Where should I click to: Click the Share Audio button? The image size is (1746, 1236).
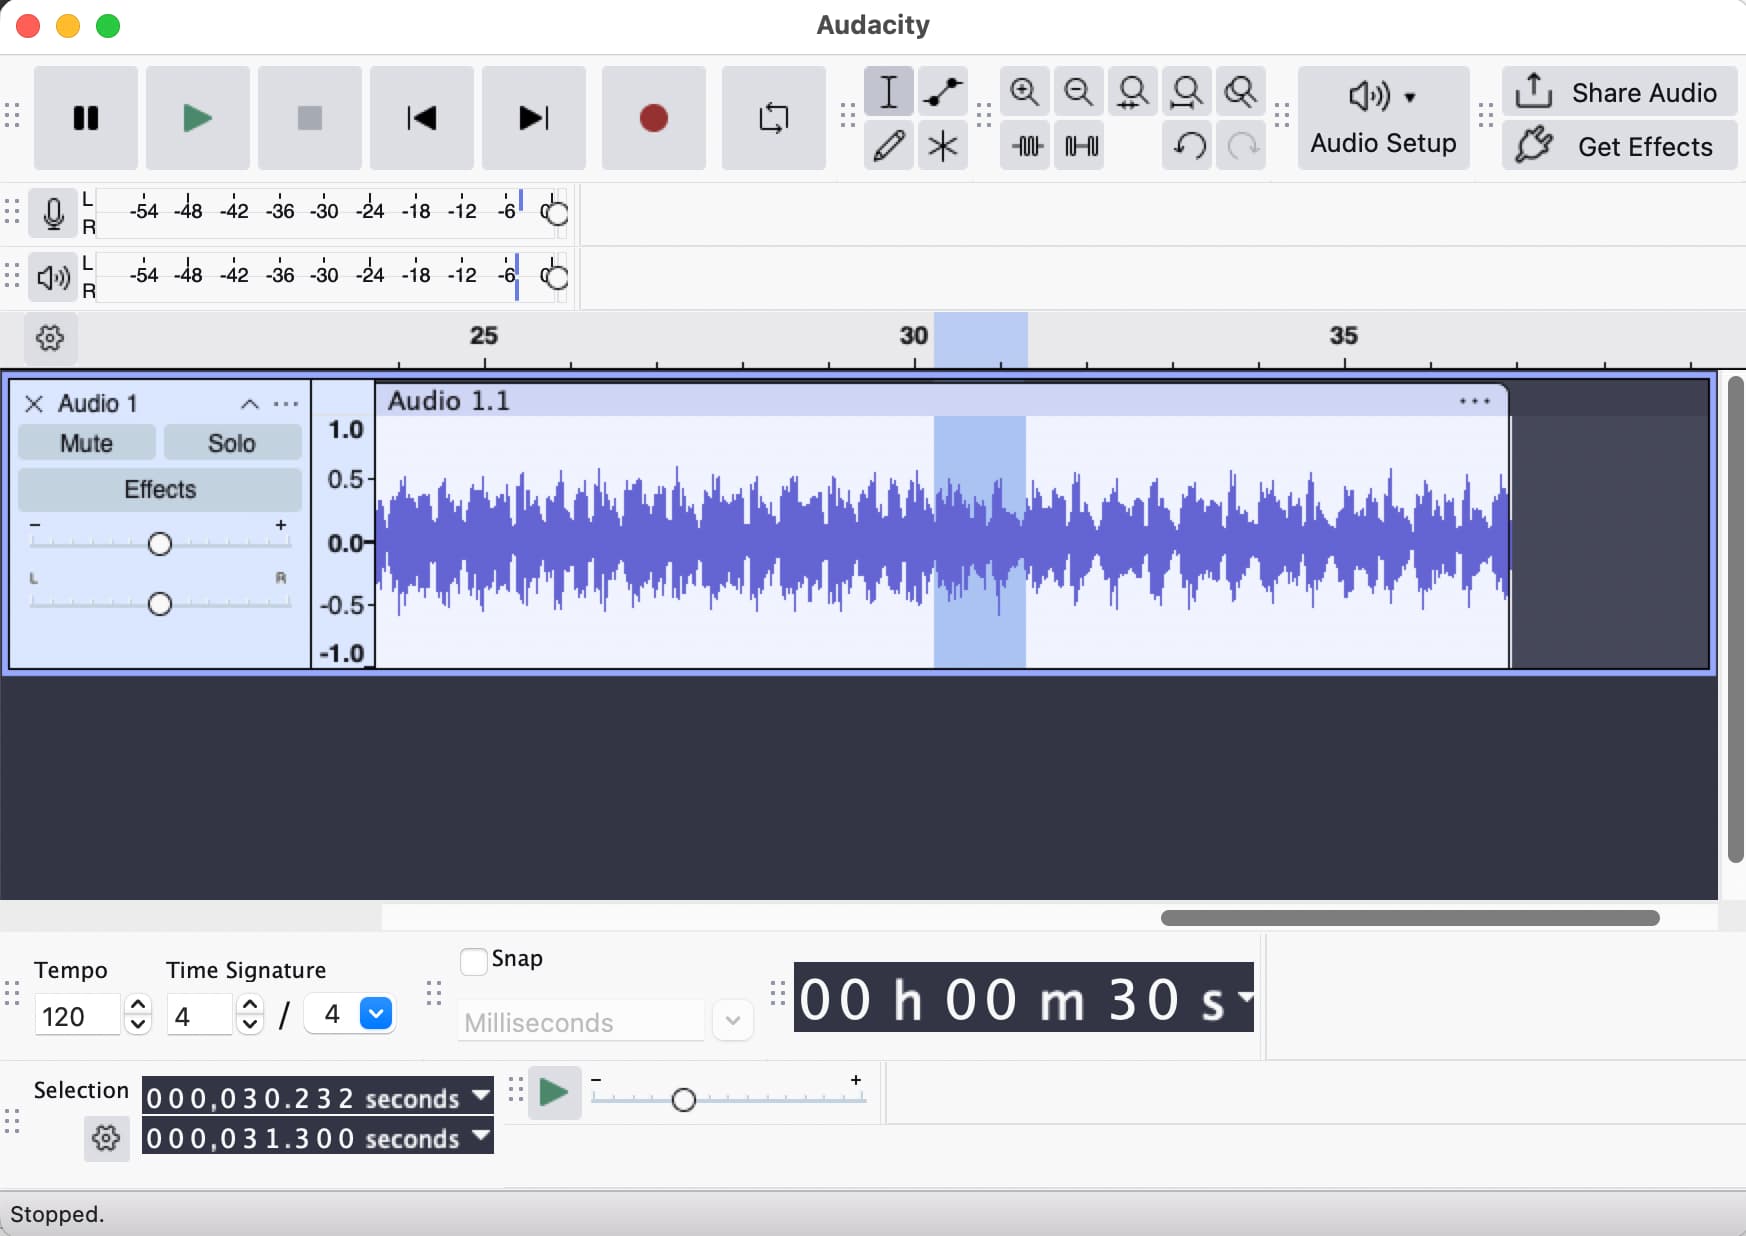click(1619, 92)
